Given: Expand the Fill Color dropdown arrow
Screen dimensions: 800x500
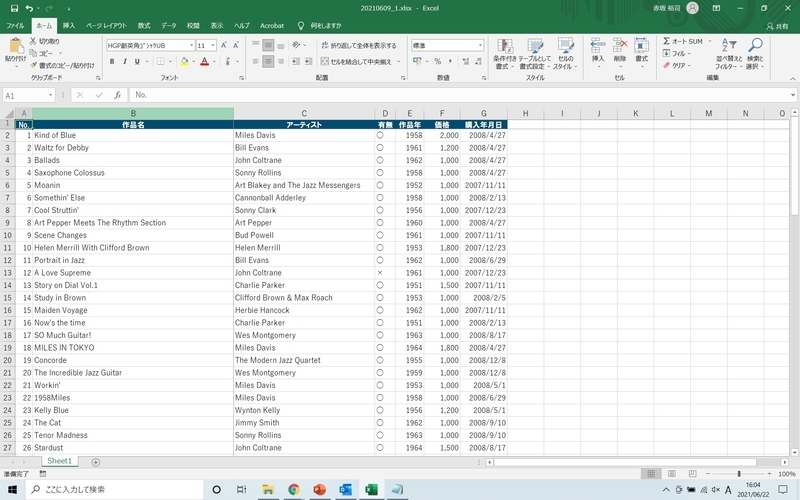Looking at the screenshot, I should 194,61.
